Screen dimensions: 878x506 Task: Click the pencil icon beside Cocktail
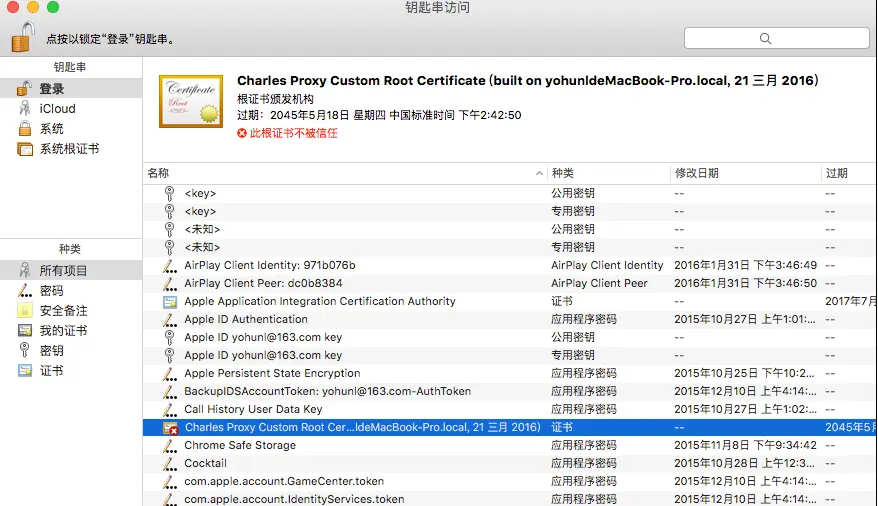point(170,463)
